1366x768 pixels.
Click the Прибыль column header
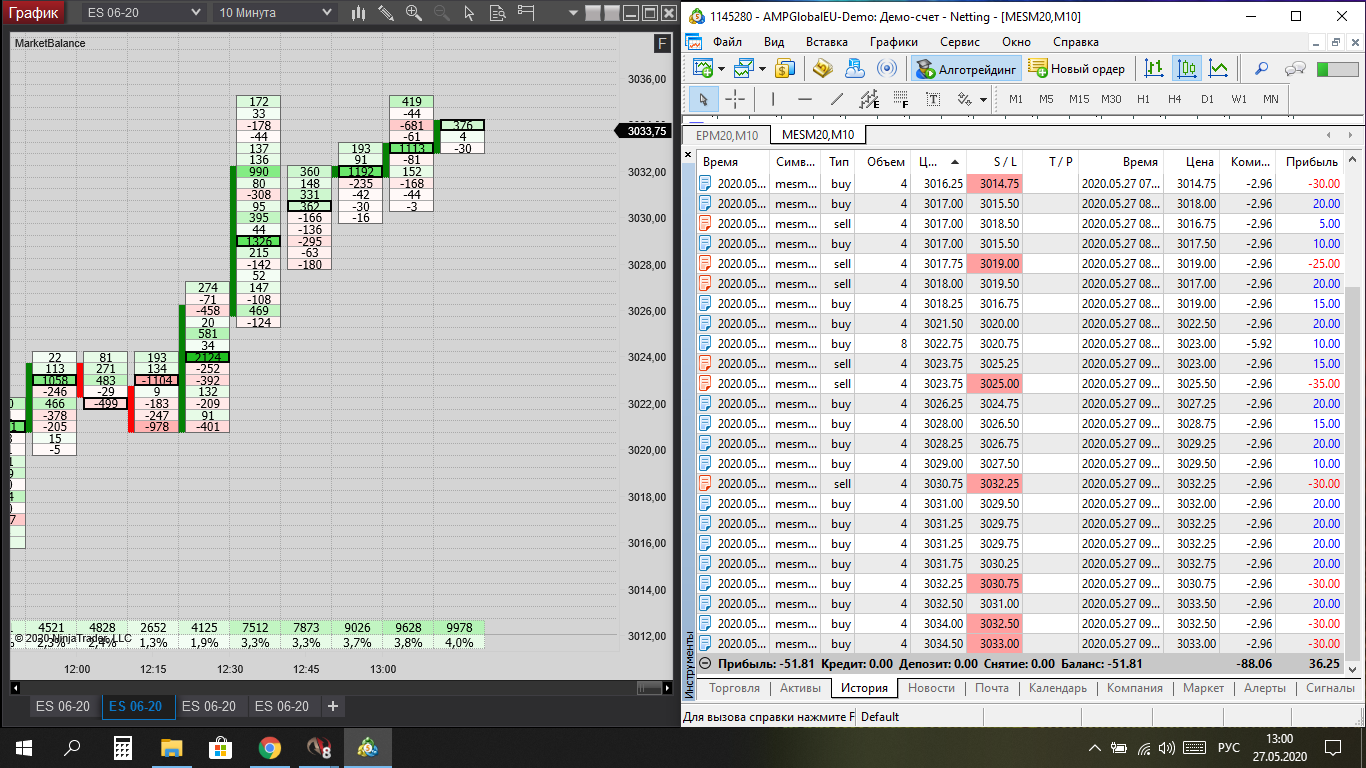pos(1312,161)
